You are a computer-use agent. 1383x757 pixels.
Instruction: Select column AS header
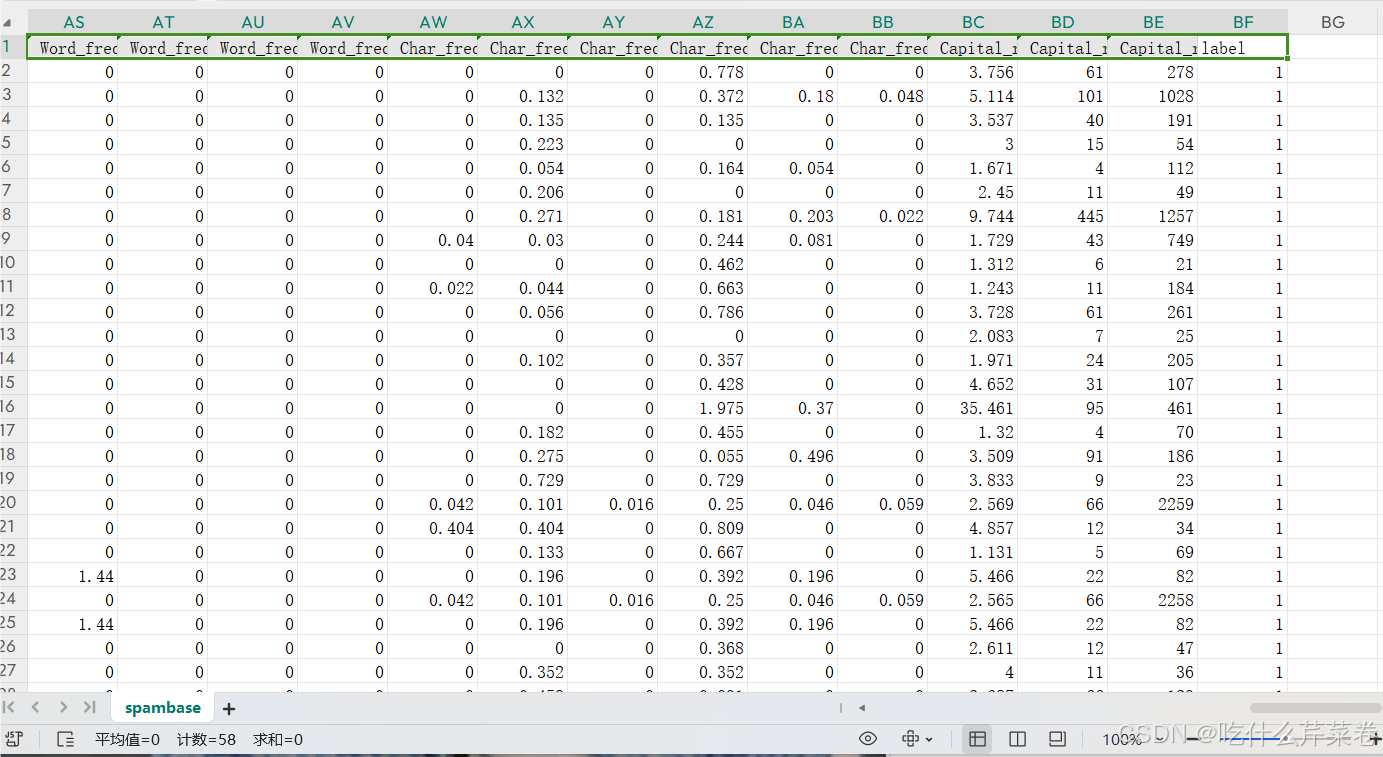click(x=73, y=22)
